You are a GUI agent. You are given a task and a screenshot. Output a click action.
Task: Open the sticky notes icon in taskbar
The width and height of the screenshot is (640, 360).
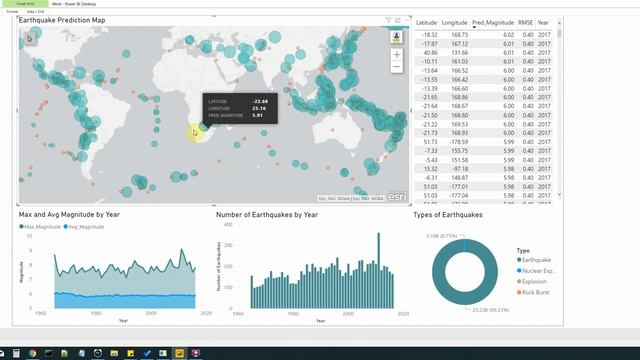click(131, 353)
